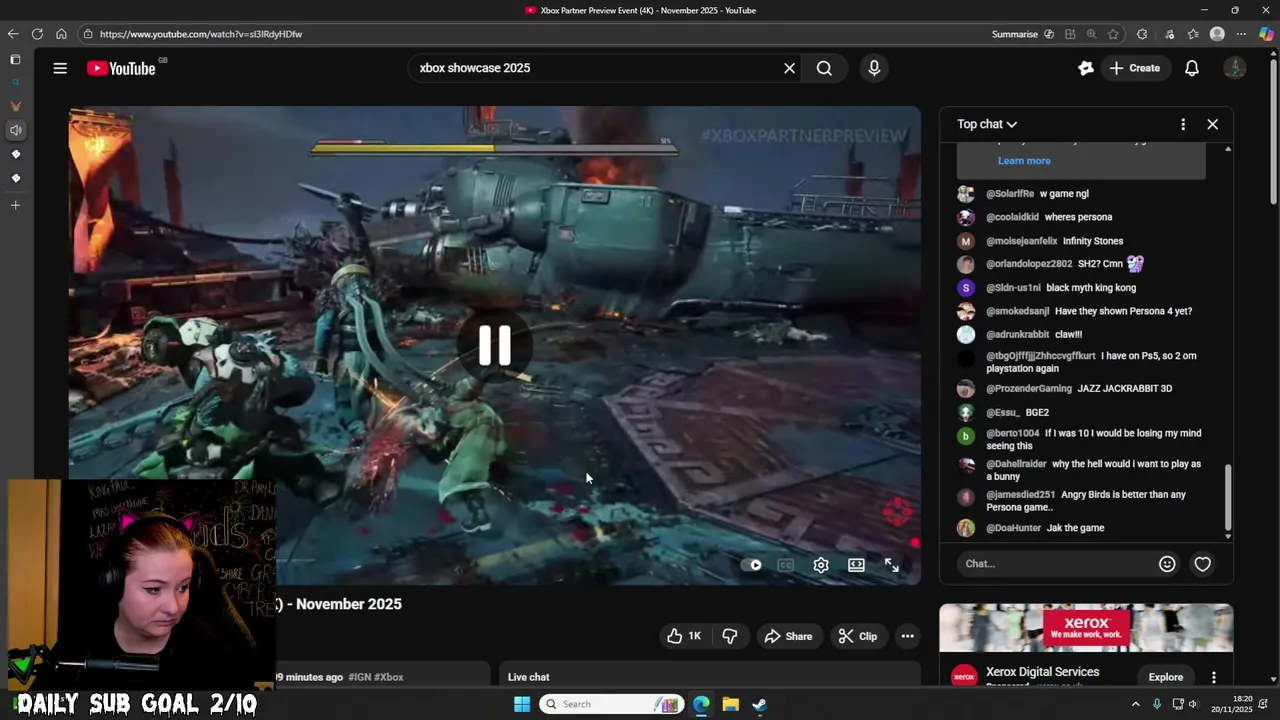
Task: Follow the Learn more link in chat
Action: click(1024, 161)
